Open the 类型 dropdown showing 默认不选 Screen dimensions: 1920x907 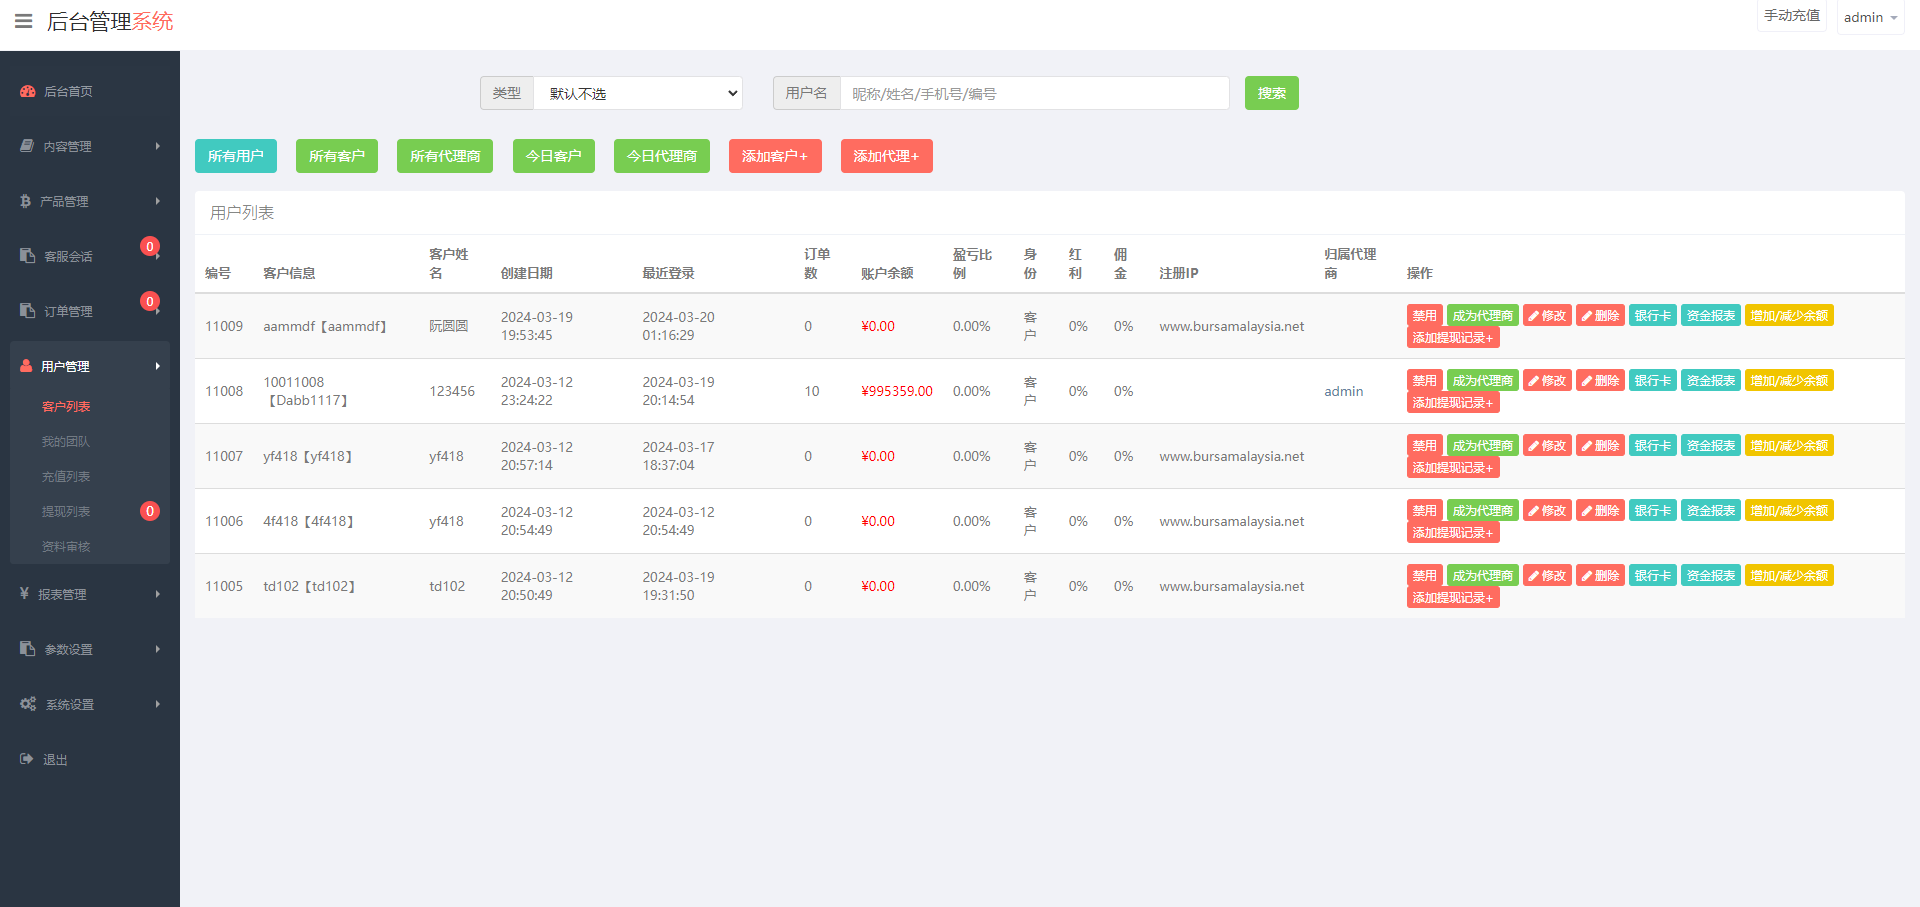638,93
